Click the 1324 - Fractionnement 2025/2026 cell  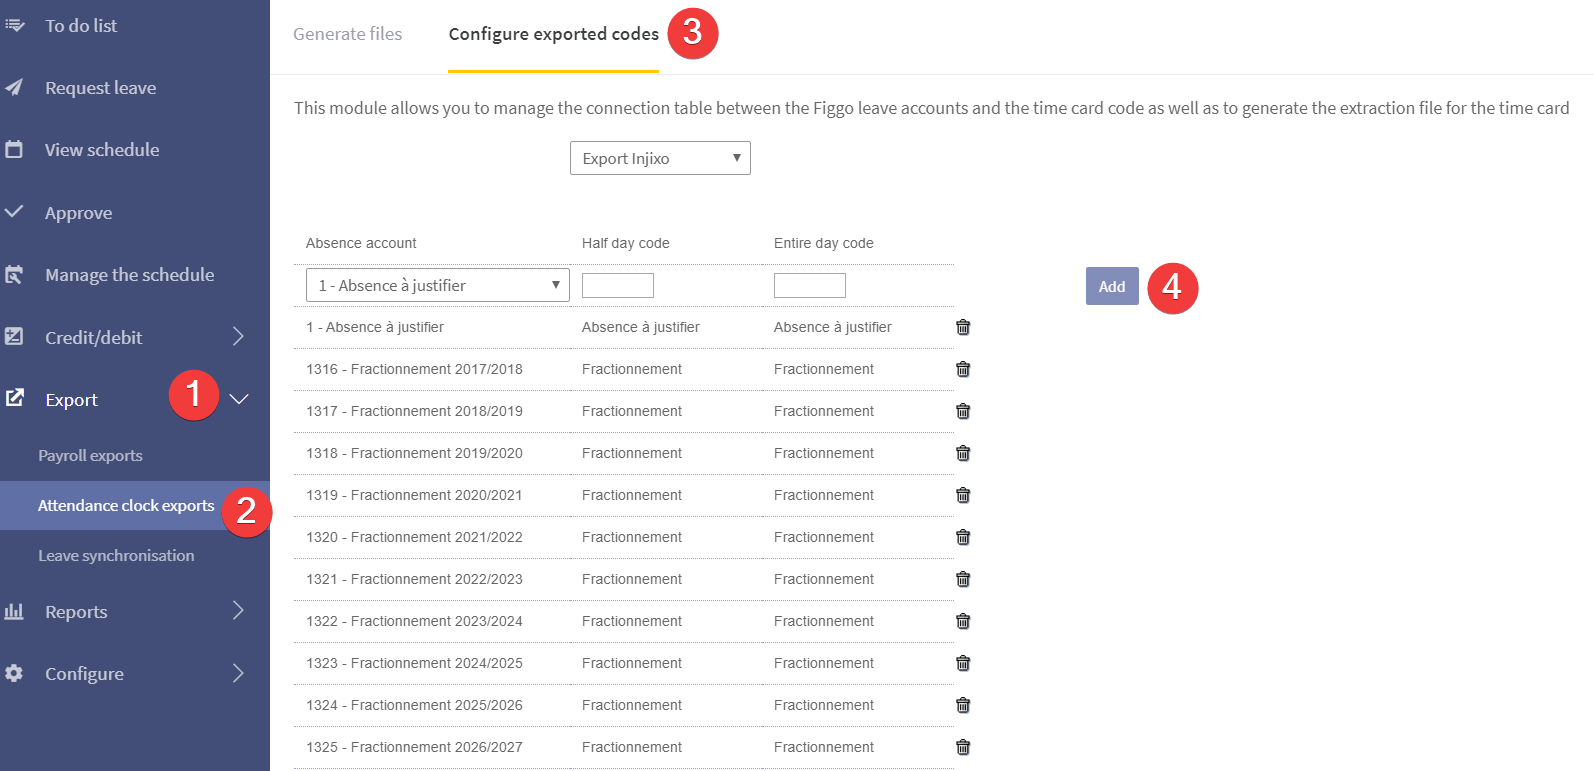[x=414, y=705]
